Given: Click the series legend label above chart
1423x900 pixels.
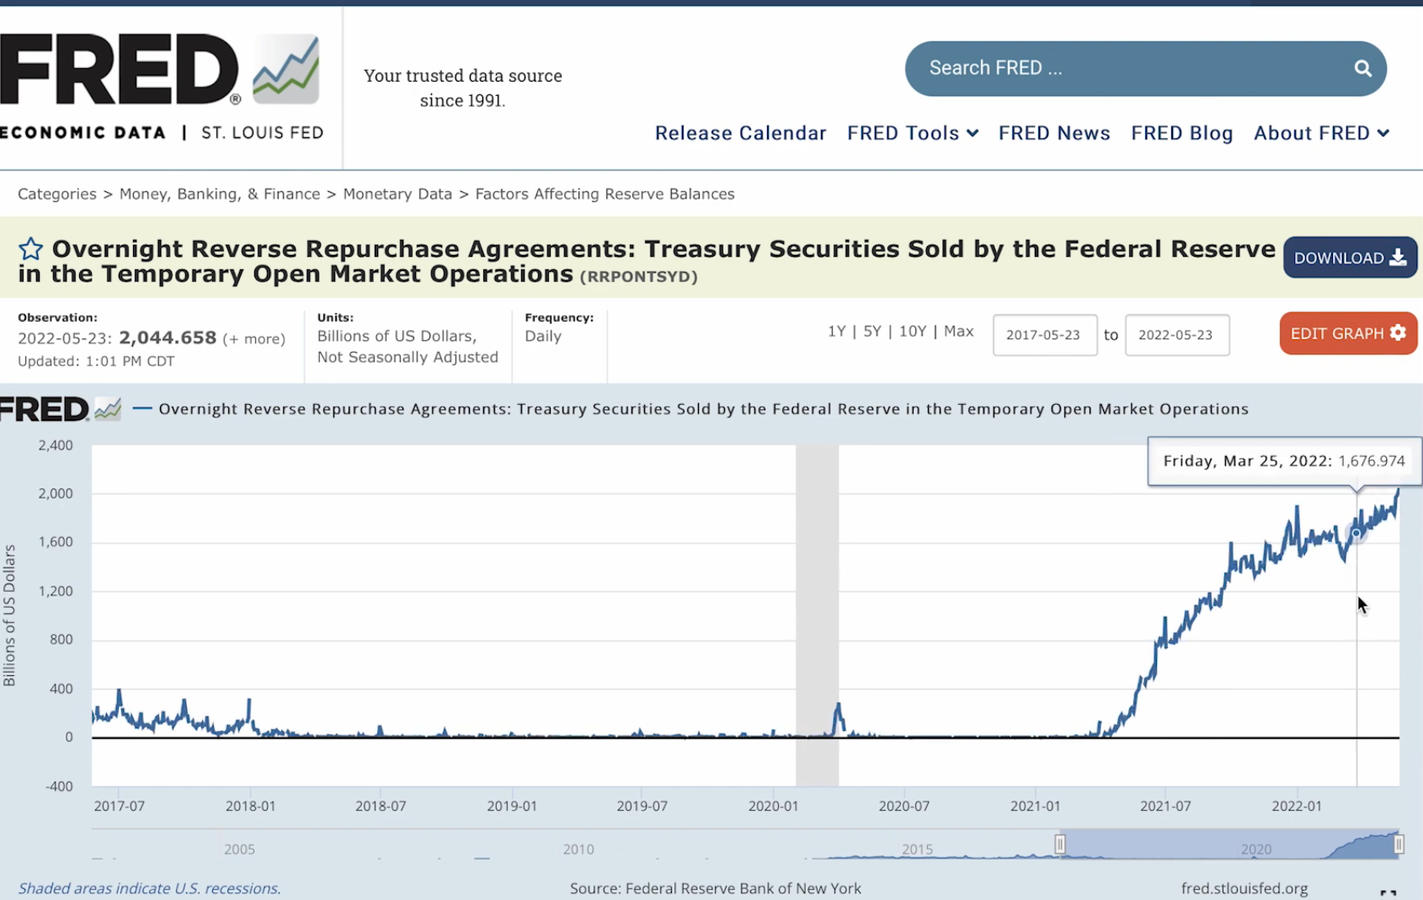Looking at the screenshot, I should (703, 409).
